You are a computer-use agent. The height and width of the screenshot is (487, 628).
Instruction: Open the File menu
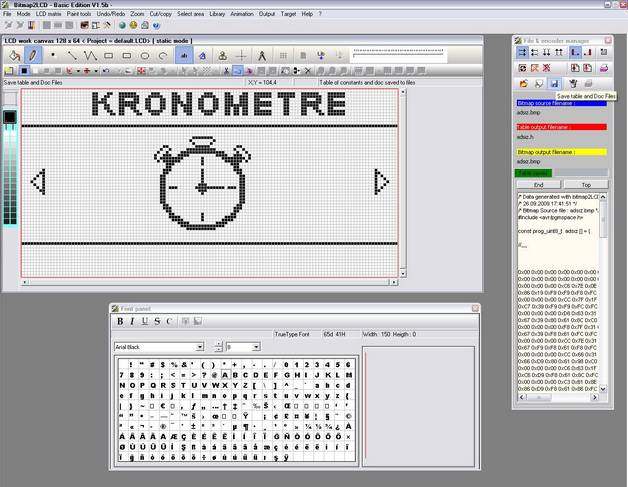click(7, 14)
